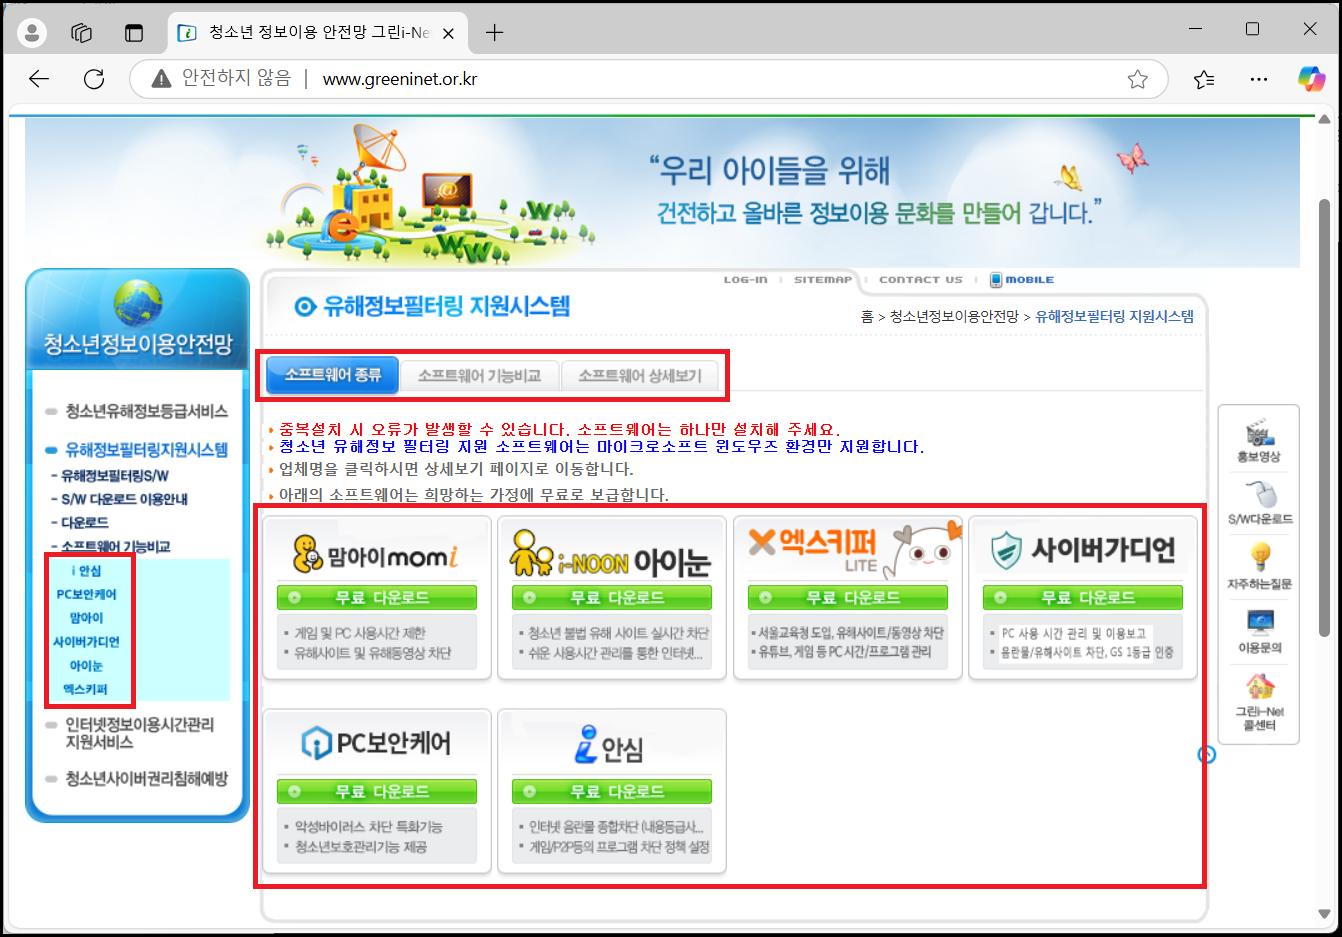Close the 그린i-Net browser tab
The image size is (1342, 937).
(448, 33)
